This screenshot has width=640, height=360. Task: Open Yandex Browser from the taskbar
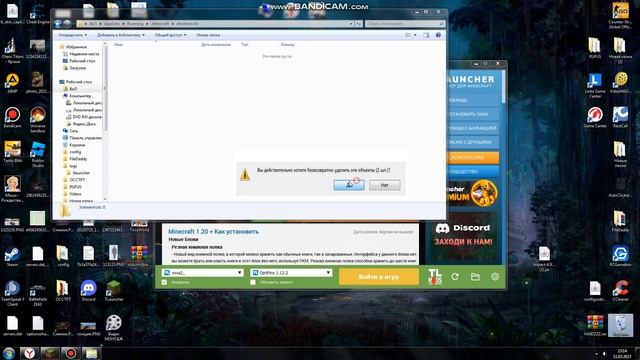pos(29,353)
